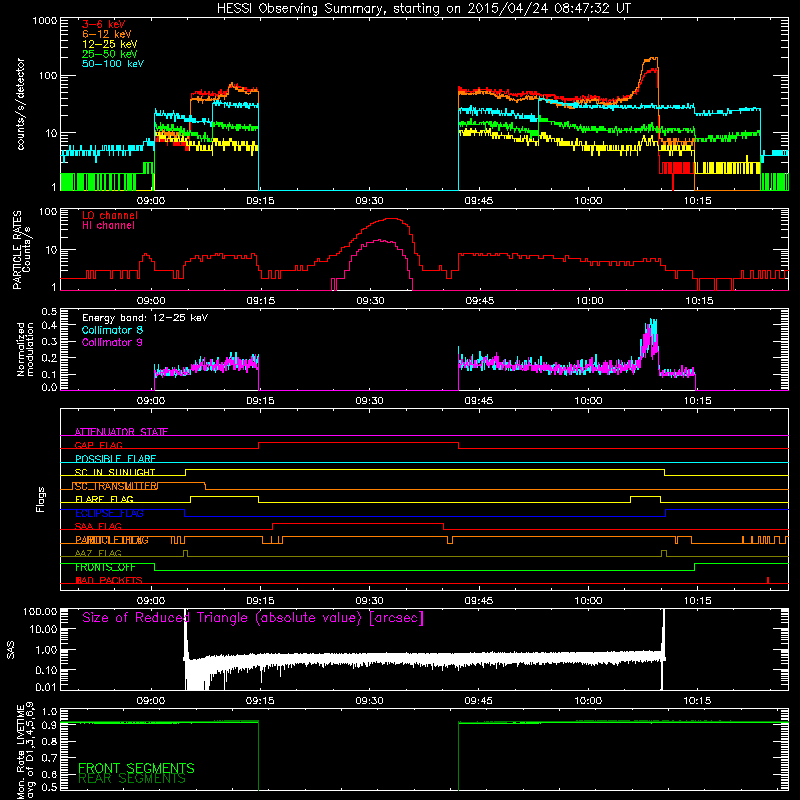Click the "100.00" tick value on the SAS axis
The width and height of the screenshot is (800, 800).
[x=40, y=611]
